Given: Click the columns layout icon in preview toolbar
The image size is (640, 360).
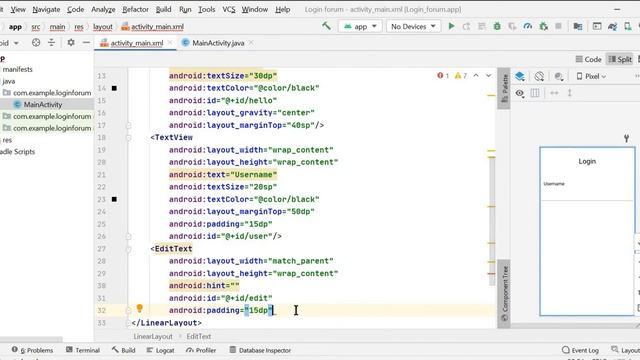Looking at the screenshot, I should [535, 93].
